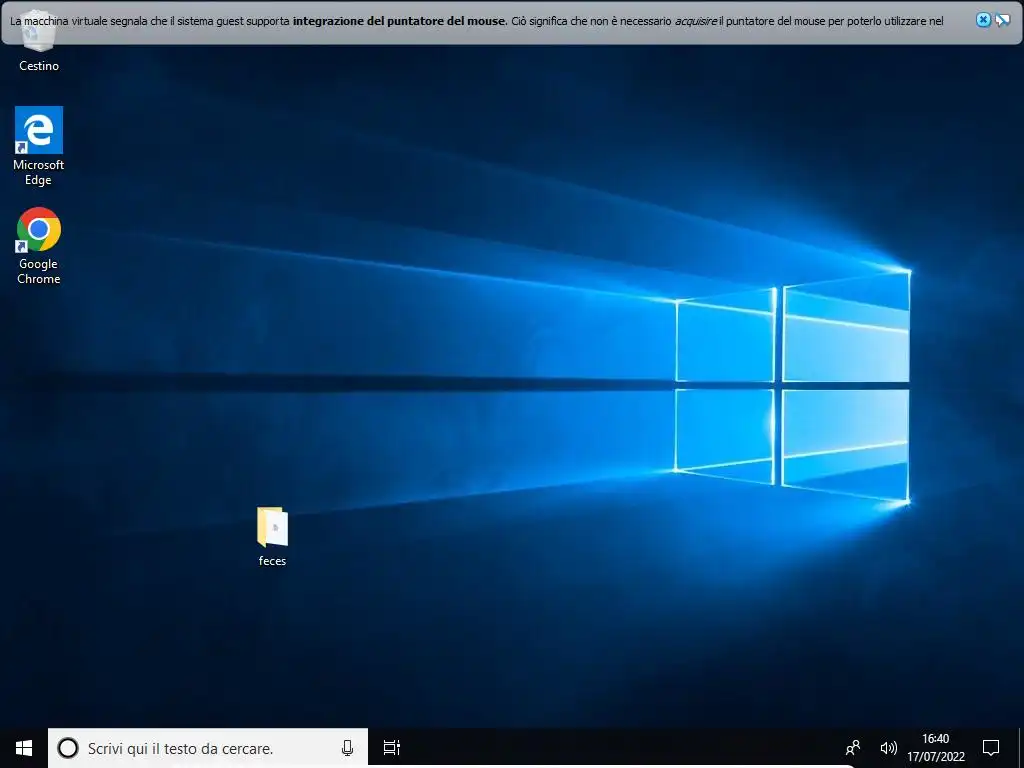Click the mouse integration notification message text
Viewport: 1024px width, 768px height.
coord(477,21)
